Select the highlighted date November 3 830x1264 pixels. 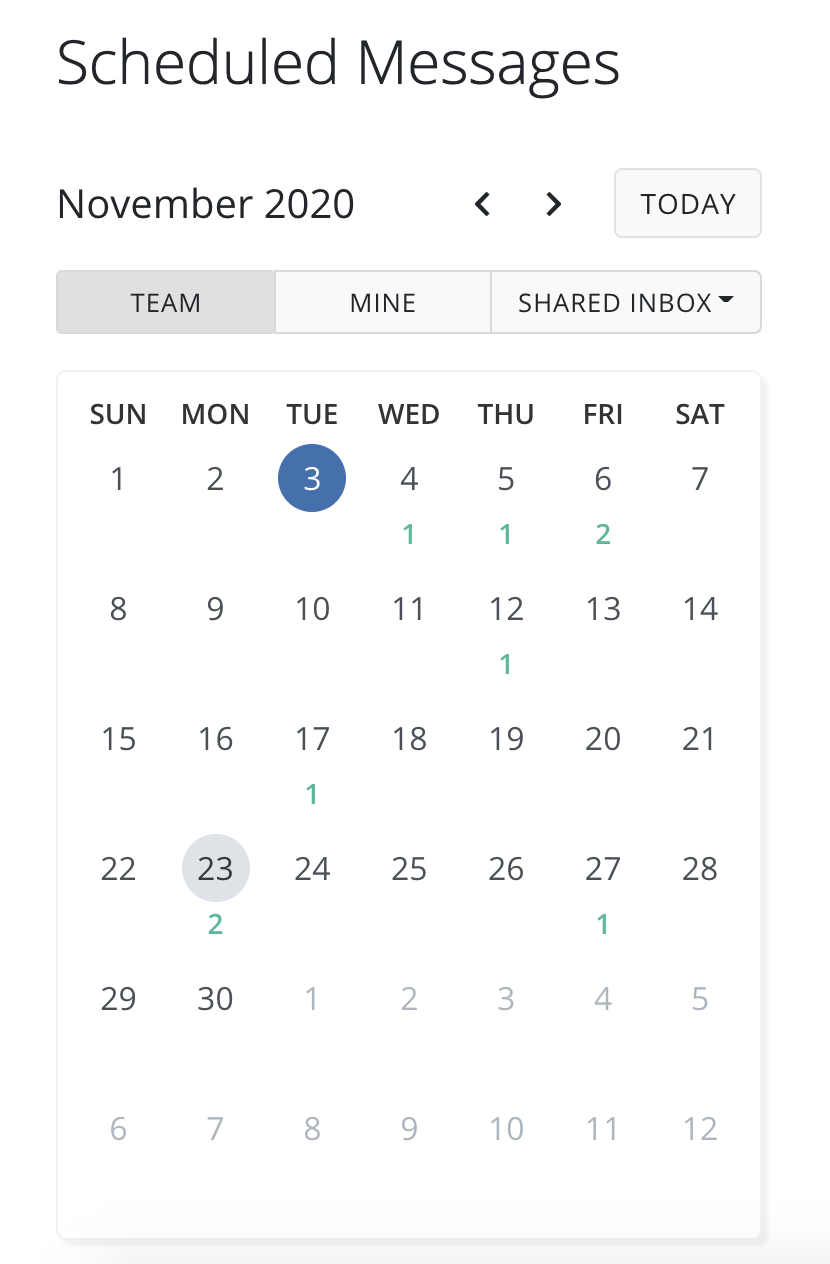coord(312,479)
